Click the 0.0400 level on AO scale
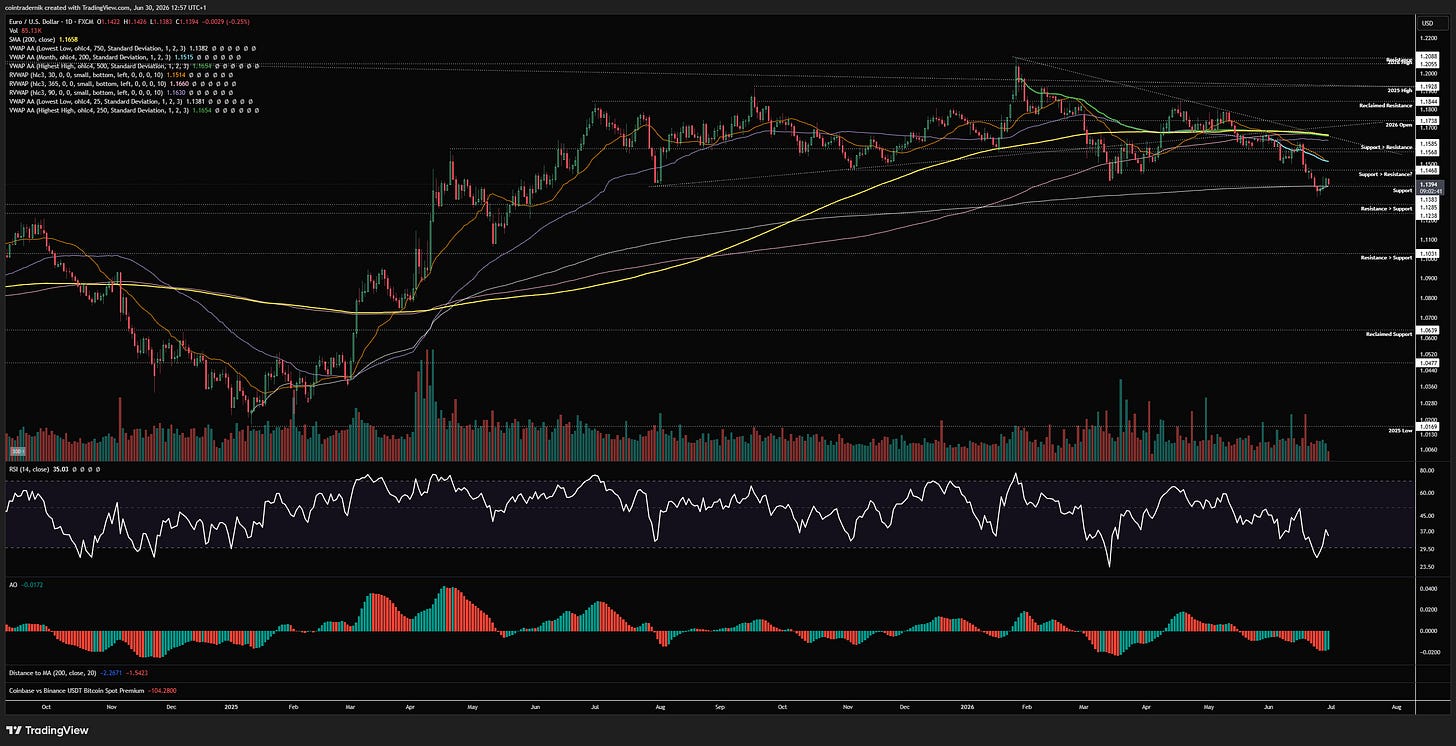Screen dimensions: 1456x746 coord(1426,590)
